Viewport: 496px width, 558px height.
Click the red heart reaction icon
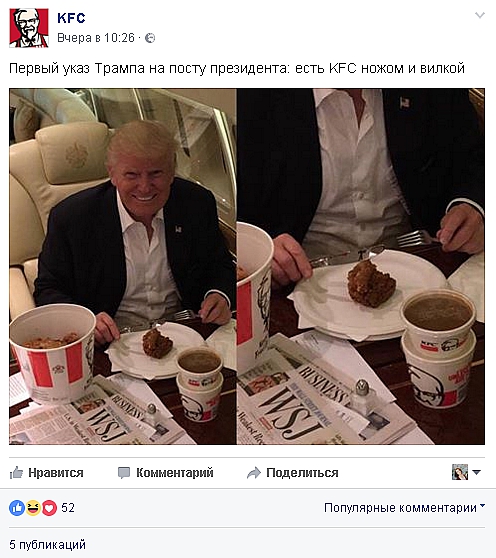[x=49, y=508]
